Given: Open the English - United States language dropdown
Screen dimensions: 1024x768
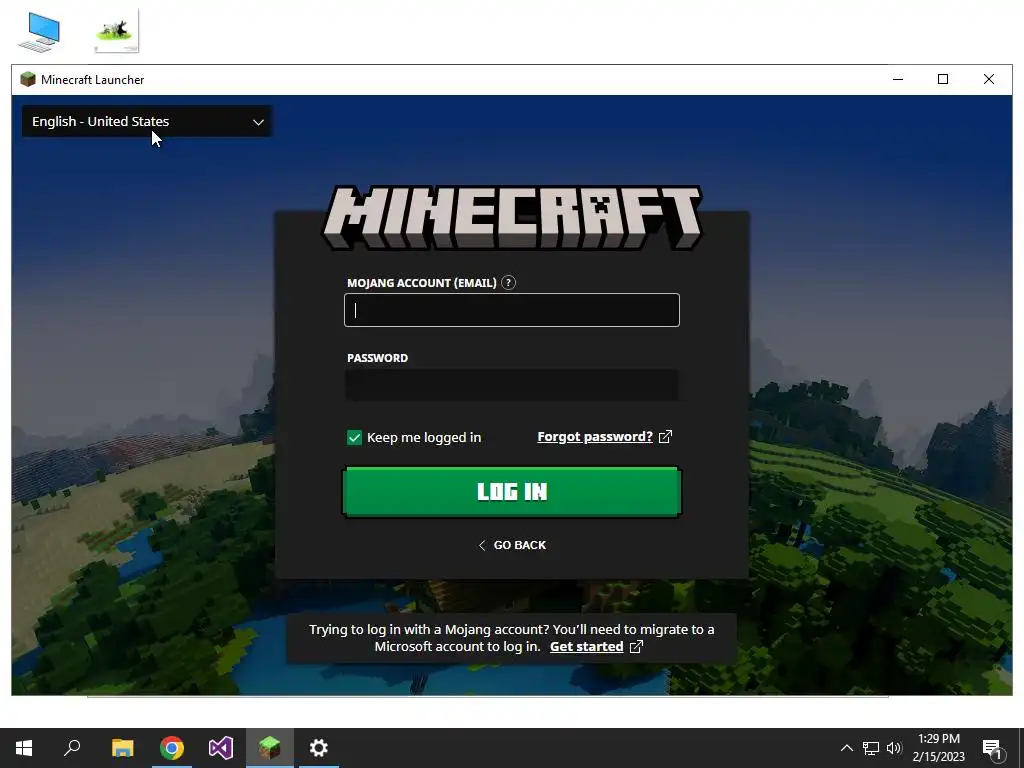Looking at the screenshot, I should click(147, 121).
